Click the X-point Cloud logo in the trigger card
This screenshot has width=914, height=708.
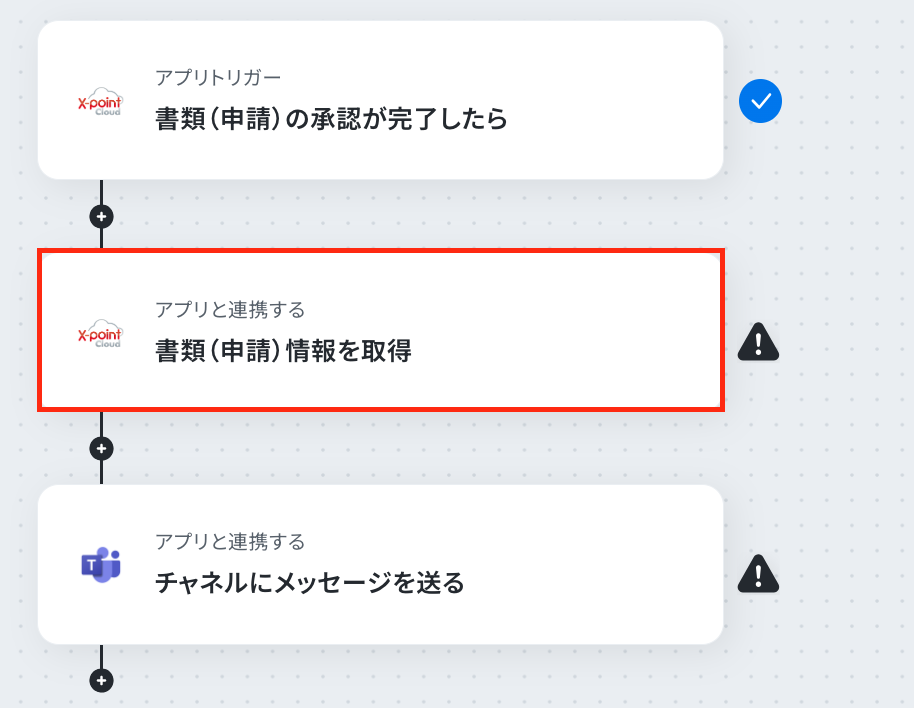[x=100, y=101]
